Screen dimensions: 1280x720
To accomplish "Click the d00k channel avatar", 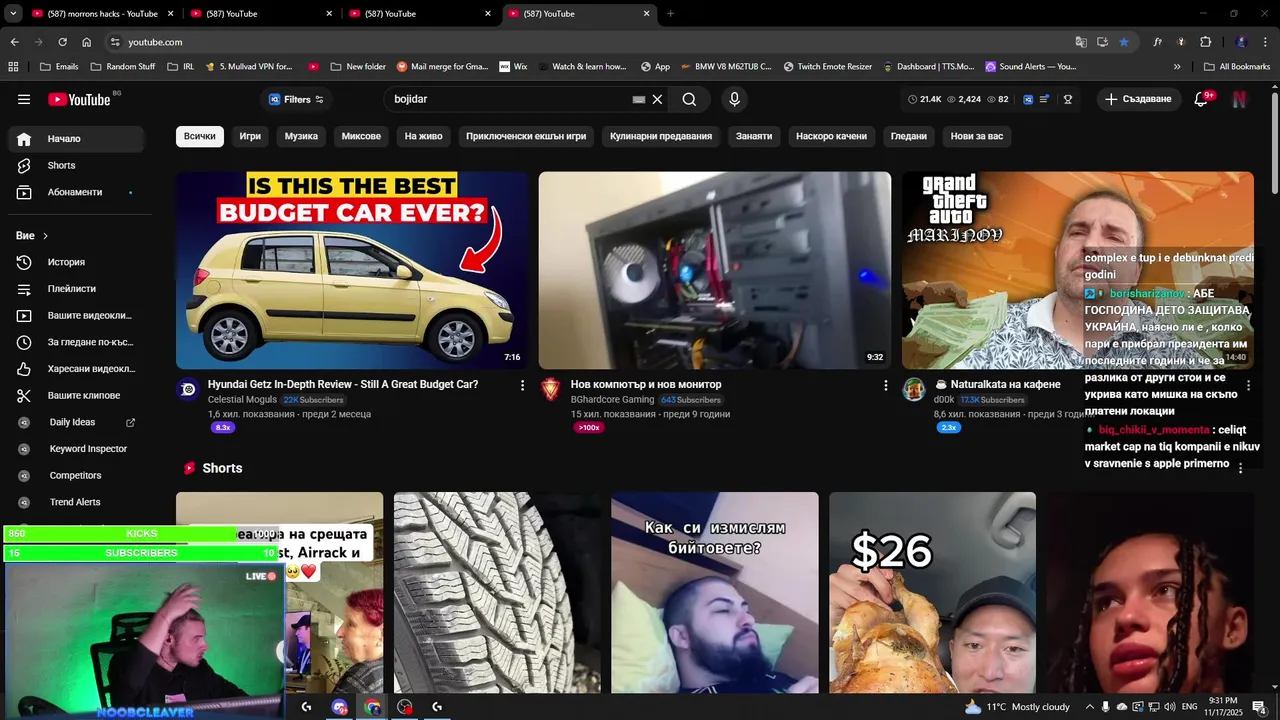I will [914, 390].
